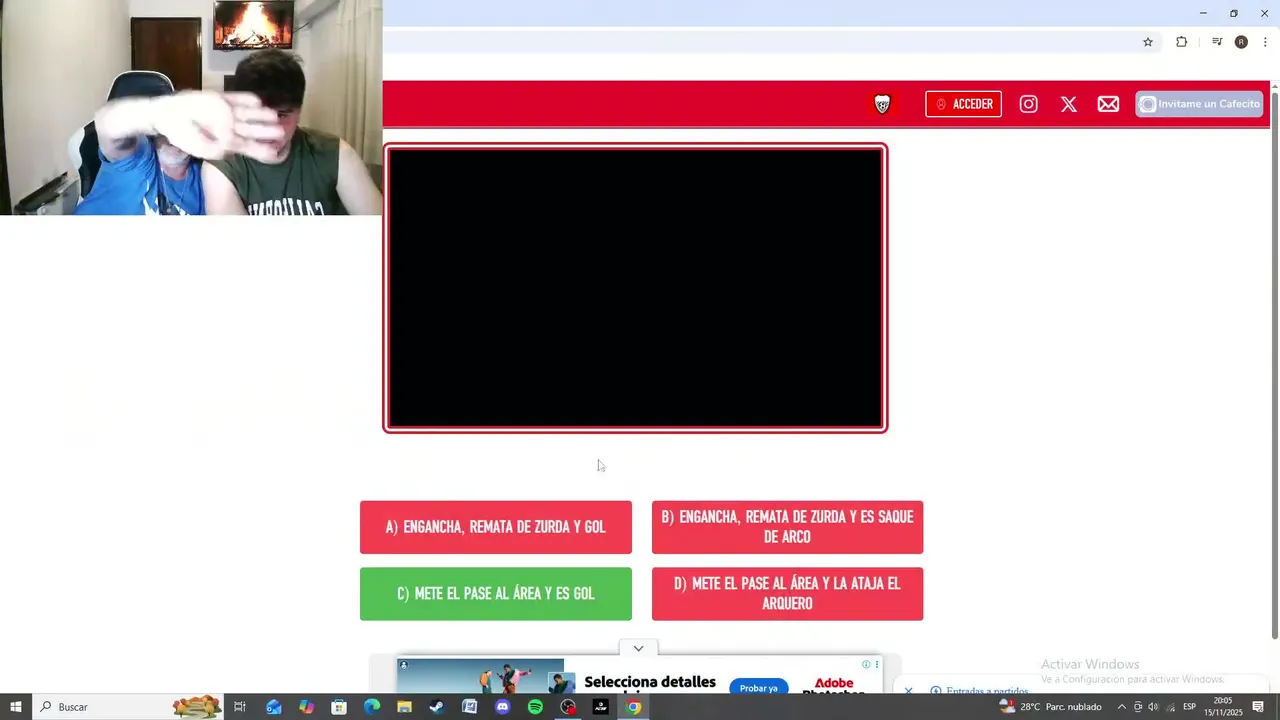Choose answer D) la ataja el arquero
Image resolution: width=1280 pixels, height=720 pixels.
[787, 594]
